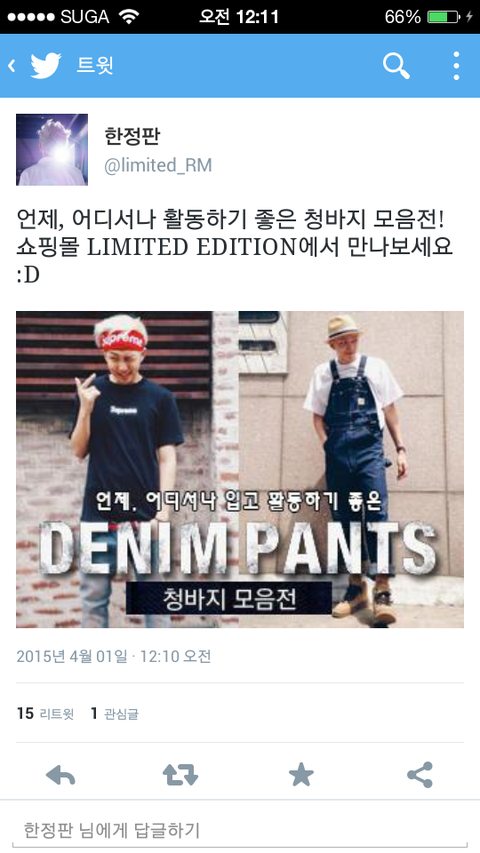Screen dimensions: 480x853
Task: View the 15 리트윗 list
Action: pos(45,713)
